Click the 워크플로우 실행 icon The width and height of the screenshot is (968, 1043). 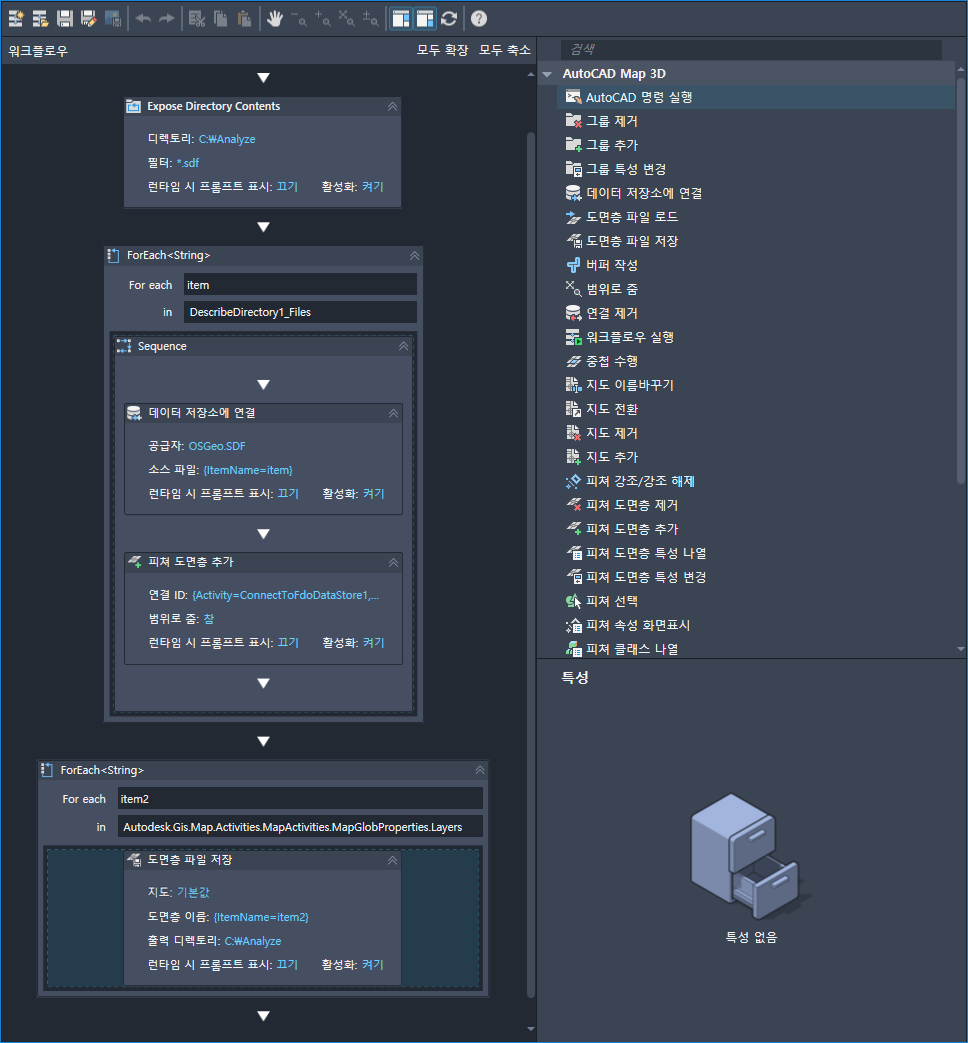pyautogui.click(x=573, y=337)
